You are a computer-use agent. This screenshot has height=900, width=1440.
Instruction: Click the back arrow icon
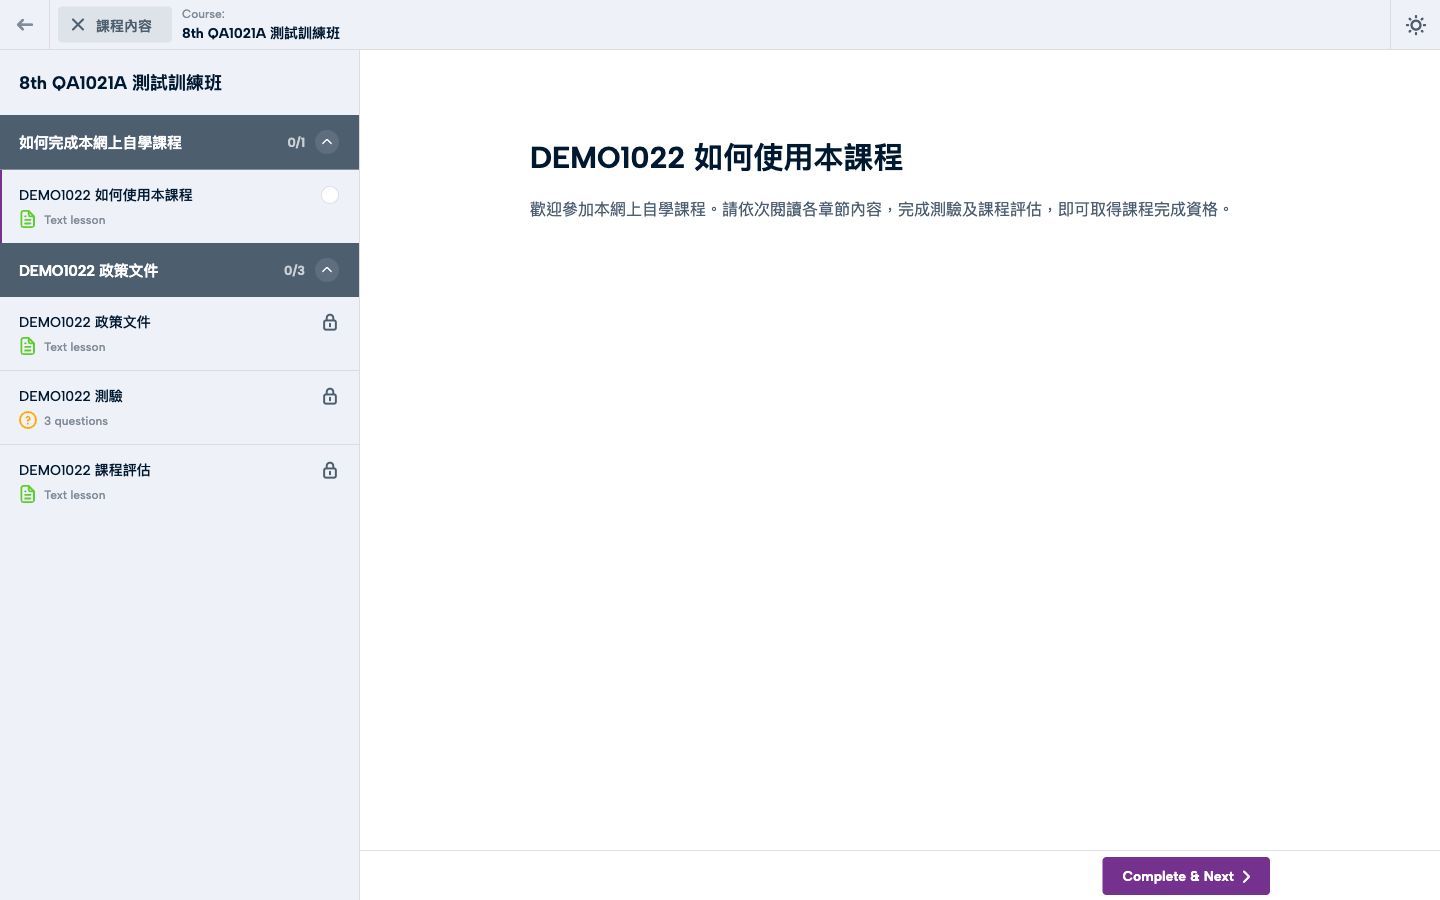pos(25,25)
